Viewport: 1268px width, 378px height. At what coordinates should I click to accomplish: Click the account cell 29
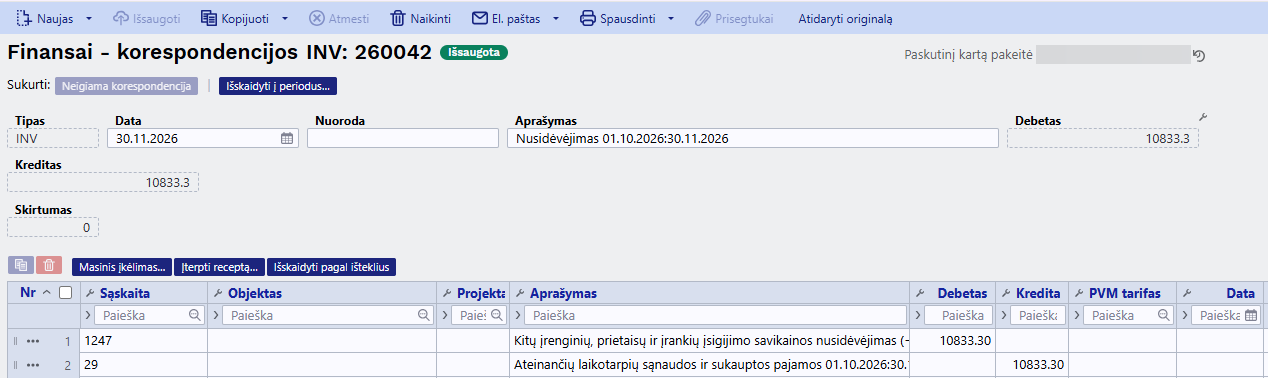143,365
